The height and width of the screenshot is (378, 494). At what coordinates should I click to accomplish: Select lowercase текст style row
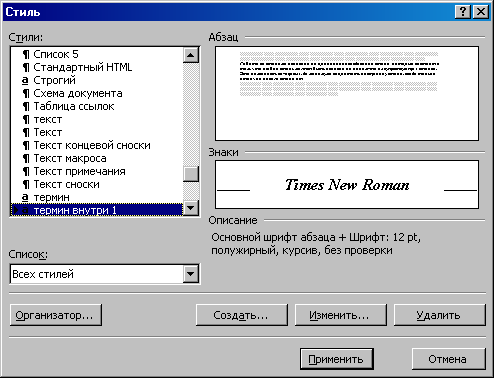(x=97, y=119)
